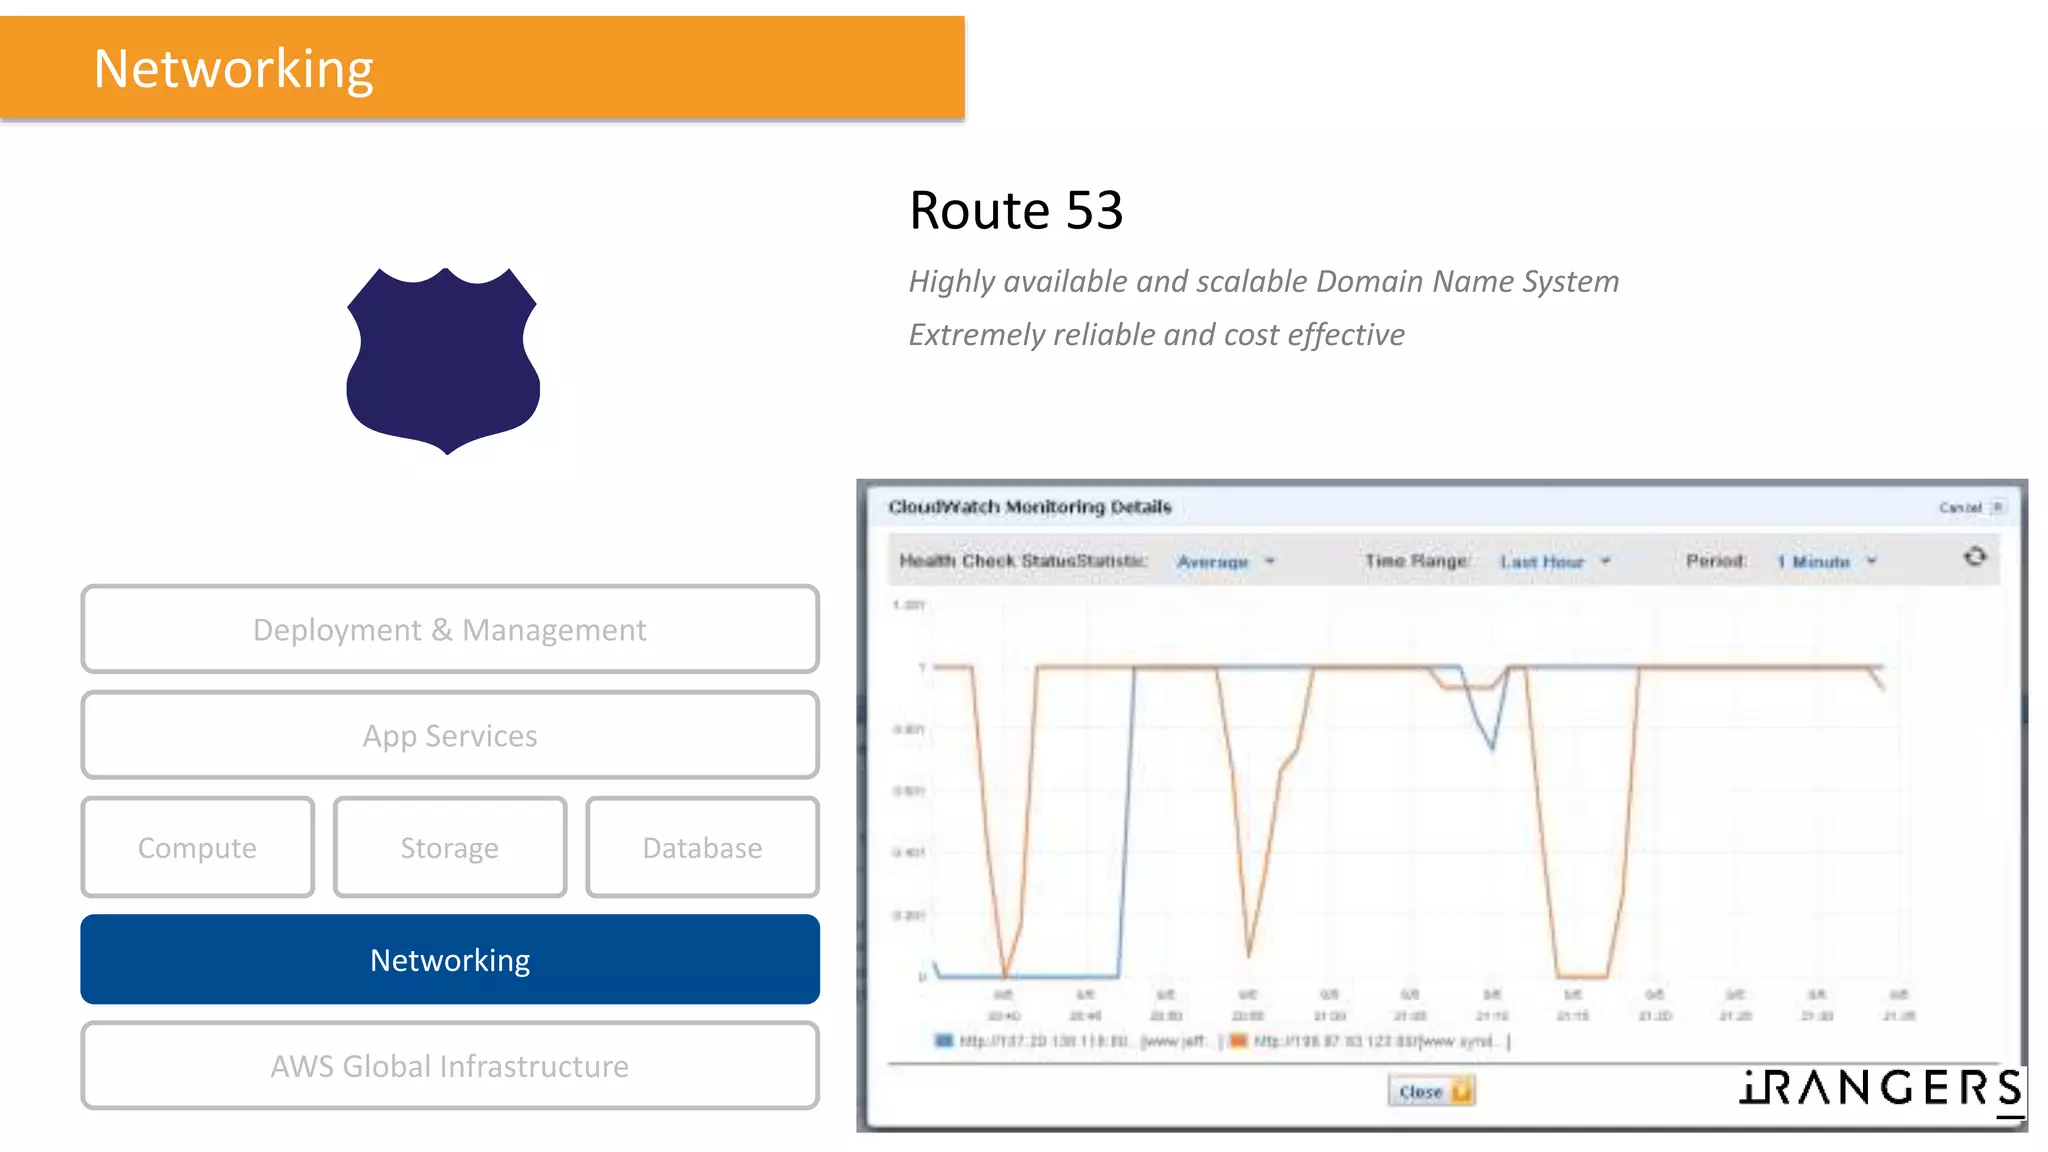Select the Storage box
The height and width of the screenshot is (1152, 2048).
click(x=450, y=847)
